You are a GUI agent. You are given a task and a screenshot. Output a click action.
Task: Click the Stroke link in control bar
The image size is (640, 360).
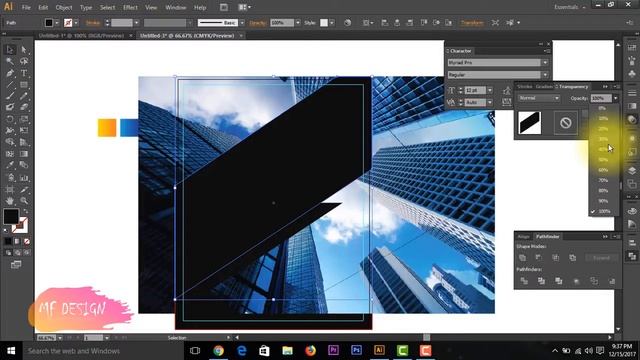[93, 23]
